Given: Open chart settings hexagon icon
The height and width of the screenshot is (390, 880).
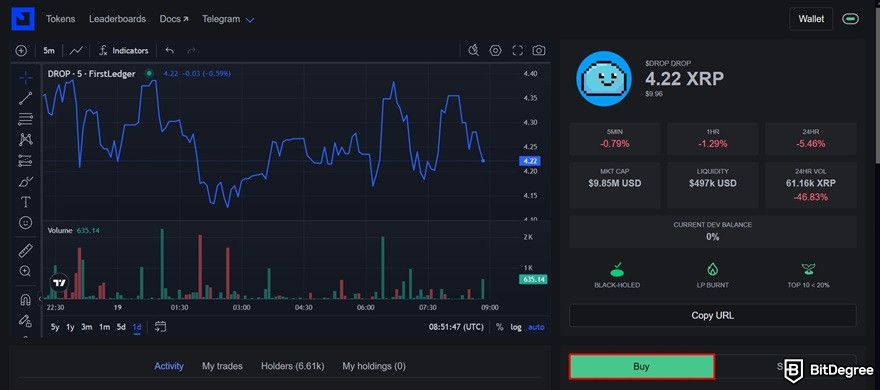Looking at the screenshot, I should coord(495,51).
